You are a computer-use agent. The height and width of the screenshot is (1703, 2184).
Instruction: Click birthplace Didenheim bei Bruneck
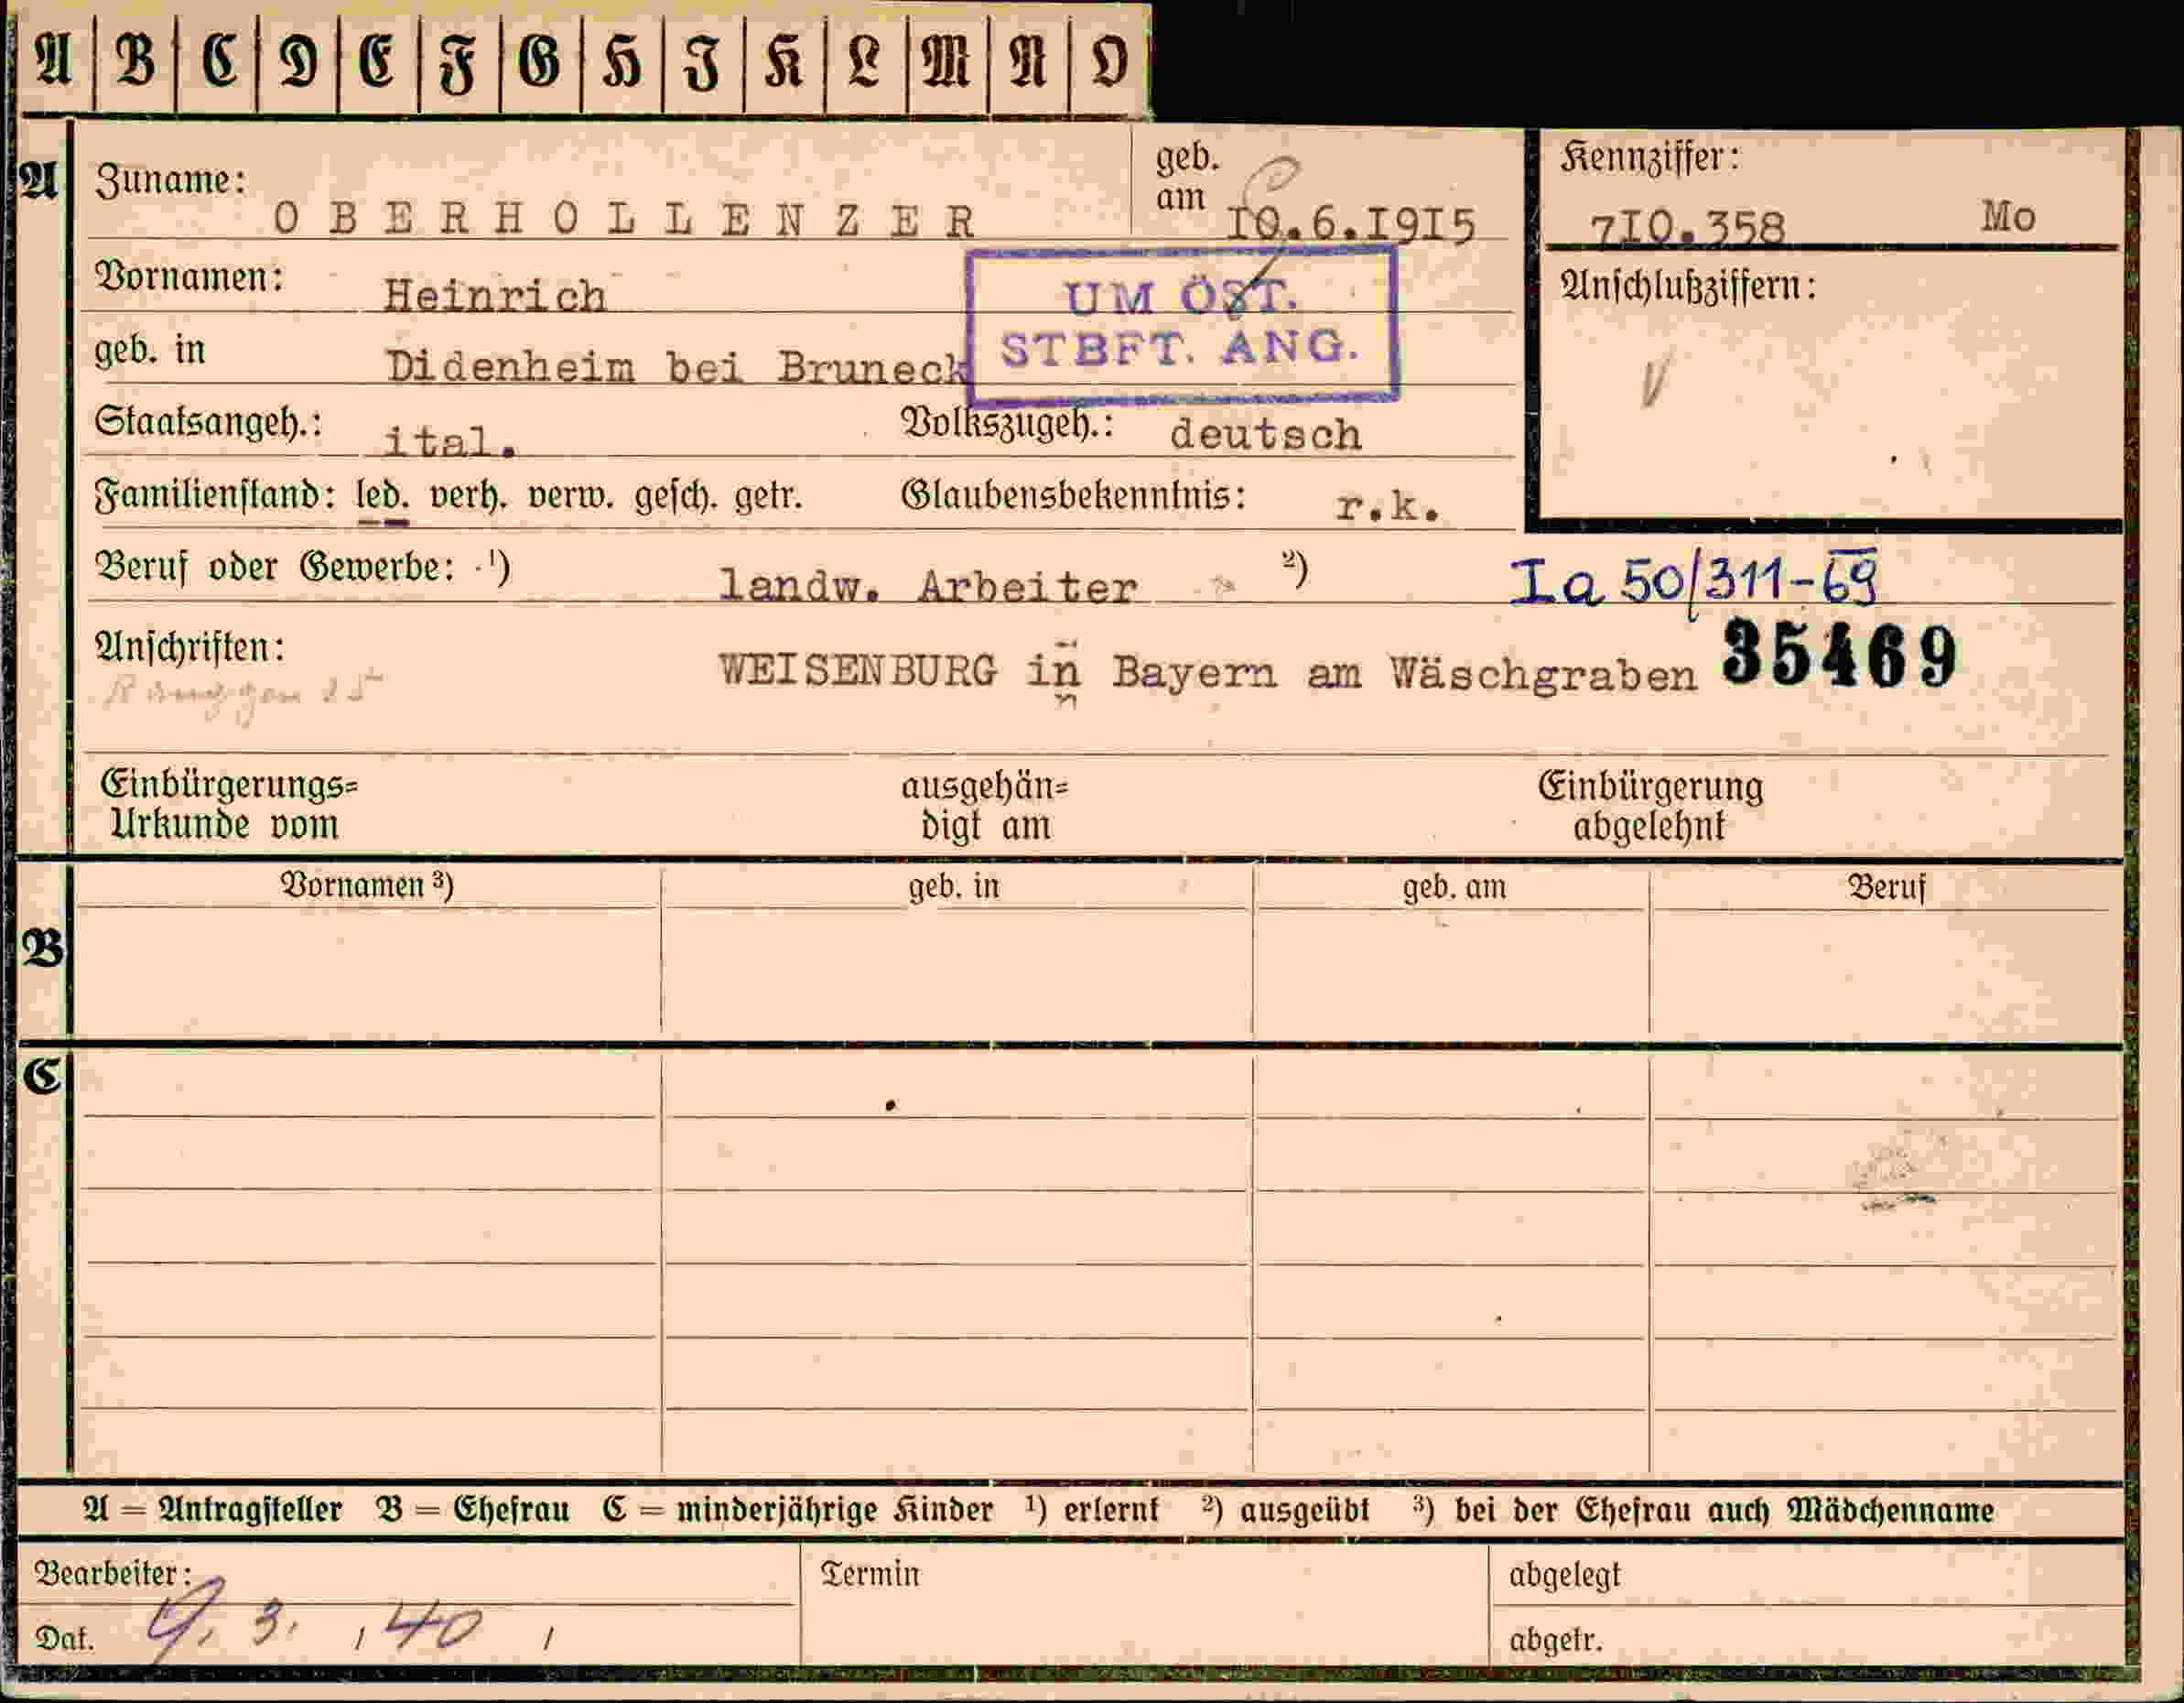678,368
